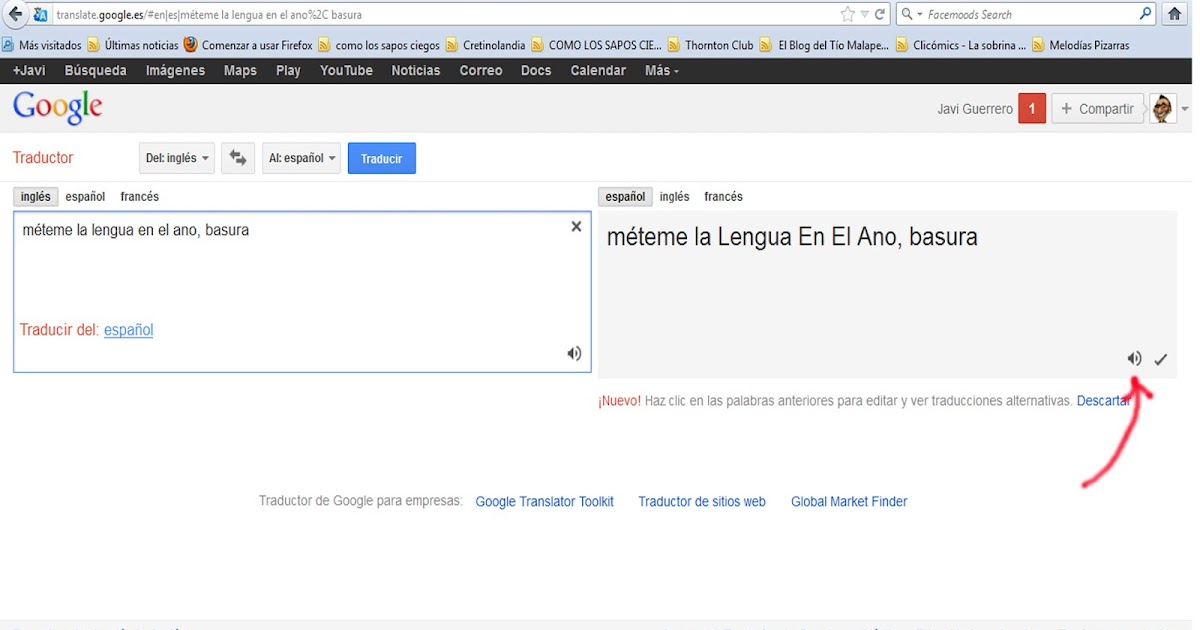This screenshot has height=630, width=1200.
Task: Click the word basura in translation
Action: pyautogui.click(x=943, y=237)
